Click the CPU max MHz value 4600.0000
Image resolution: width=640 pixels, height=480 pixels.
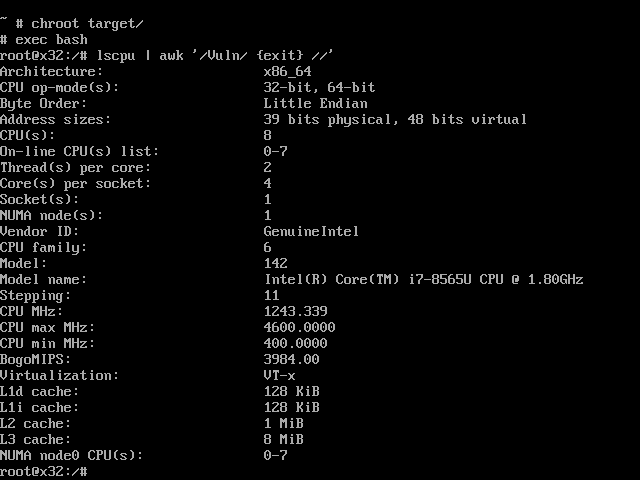point(300,327)
